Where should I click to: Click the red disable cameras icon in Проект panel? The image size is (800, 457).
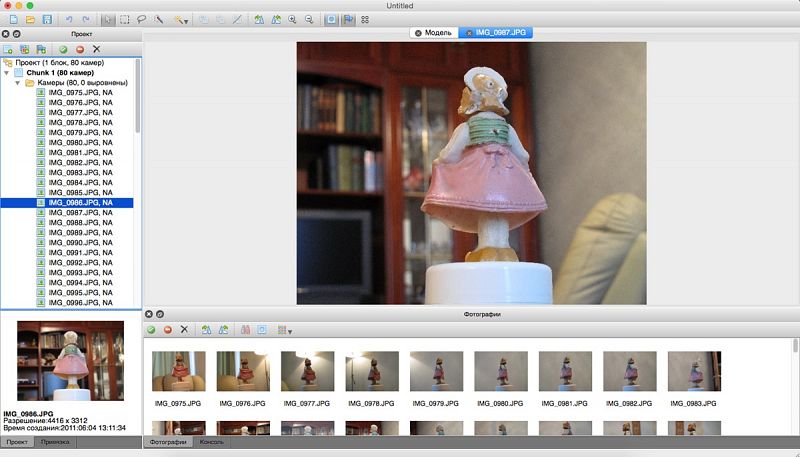[80, 48]
